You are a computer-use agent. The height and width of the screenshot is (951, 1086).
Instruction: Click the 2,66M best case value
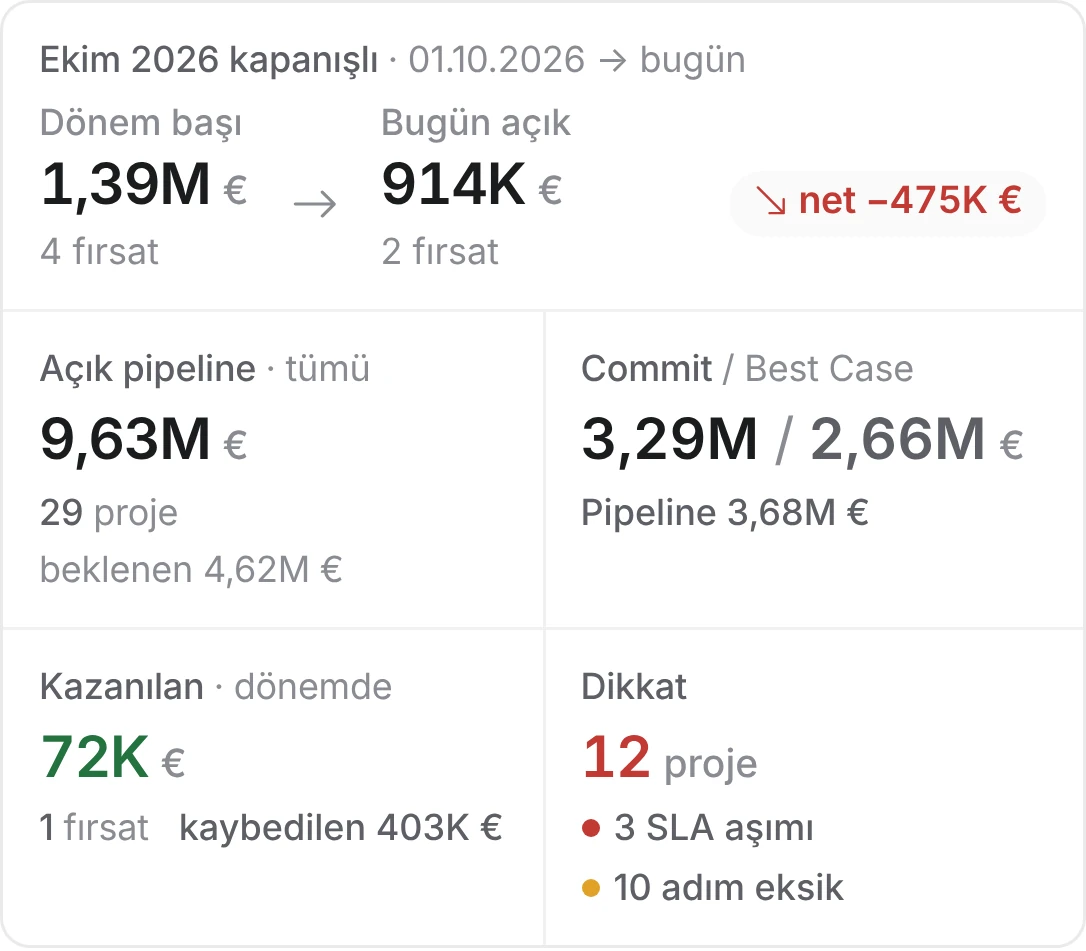pos(898,440)
